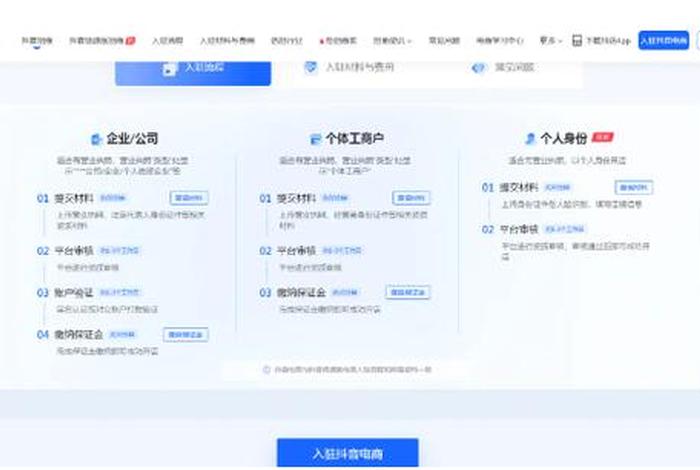Click the person icon next to 个人身份

pyautogui.click(x=530, y=139)
